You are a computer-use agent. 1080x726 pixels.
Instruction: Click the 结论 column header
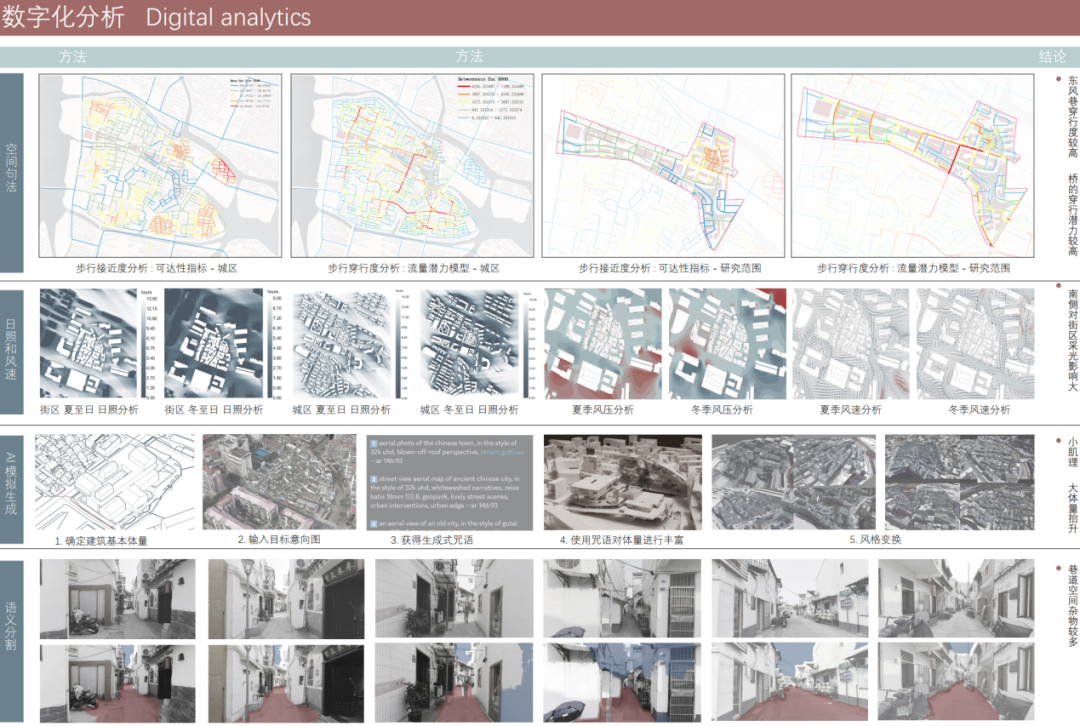tap(1052, 57)
